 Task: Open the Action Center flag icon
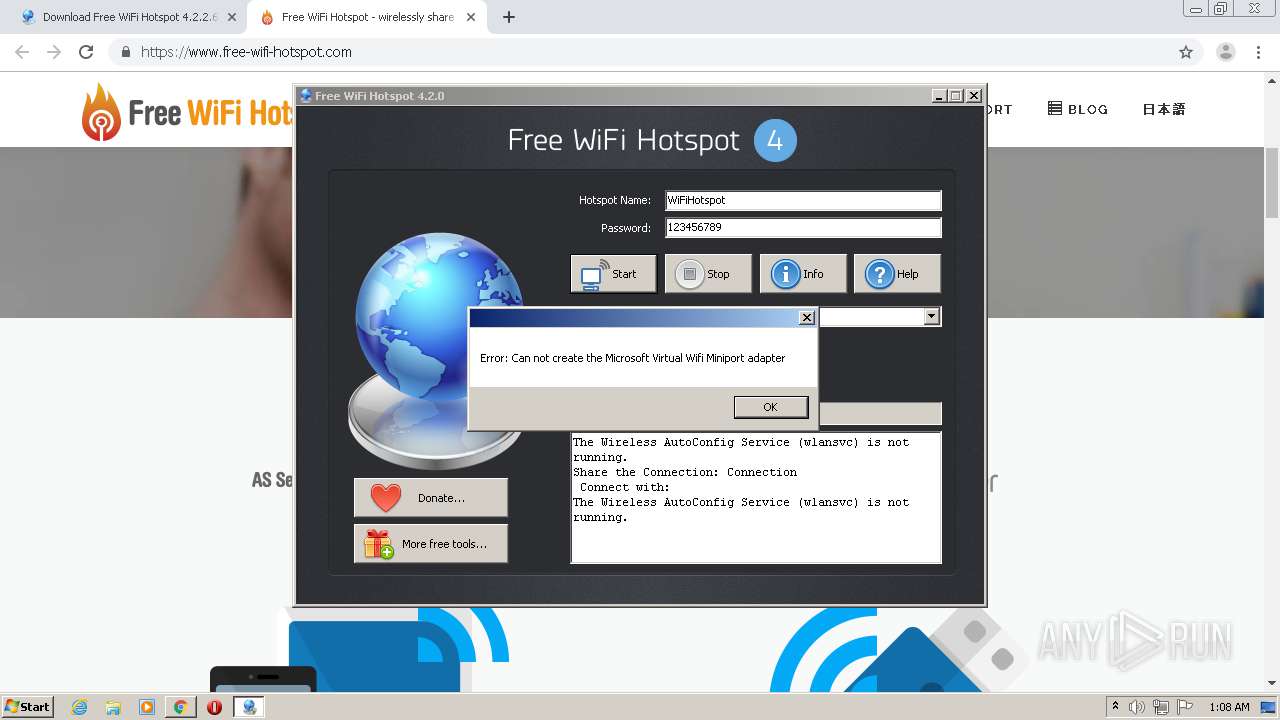(1185, 707)
